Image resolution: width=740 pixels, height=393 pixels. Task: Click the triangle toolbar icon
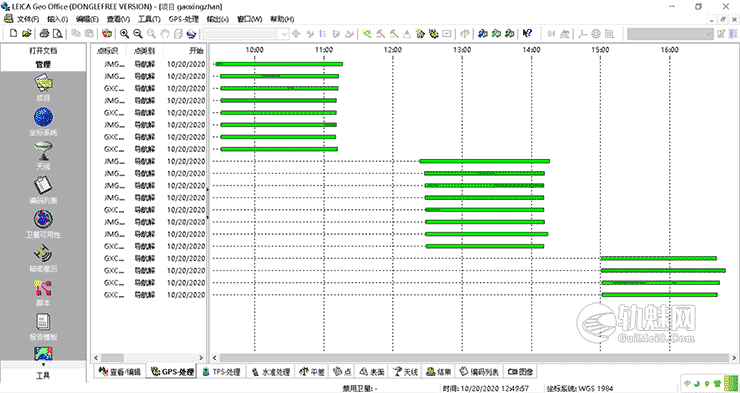407,33
